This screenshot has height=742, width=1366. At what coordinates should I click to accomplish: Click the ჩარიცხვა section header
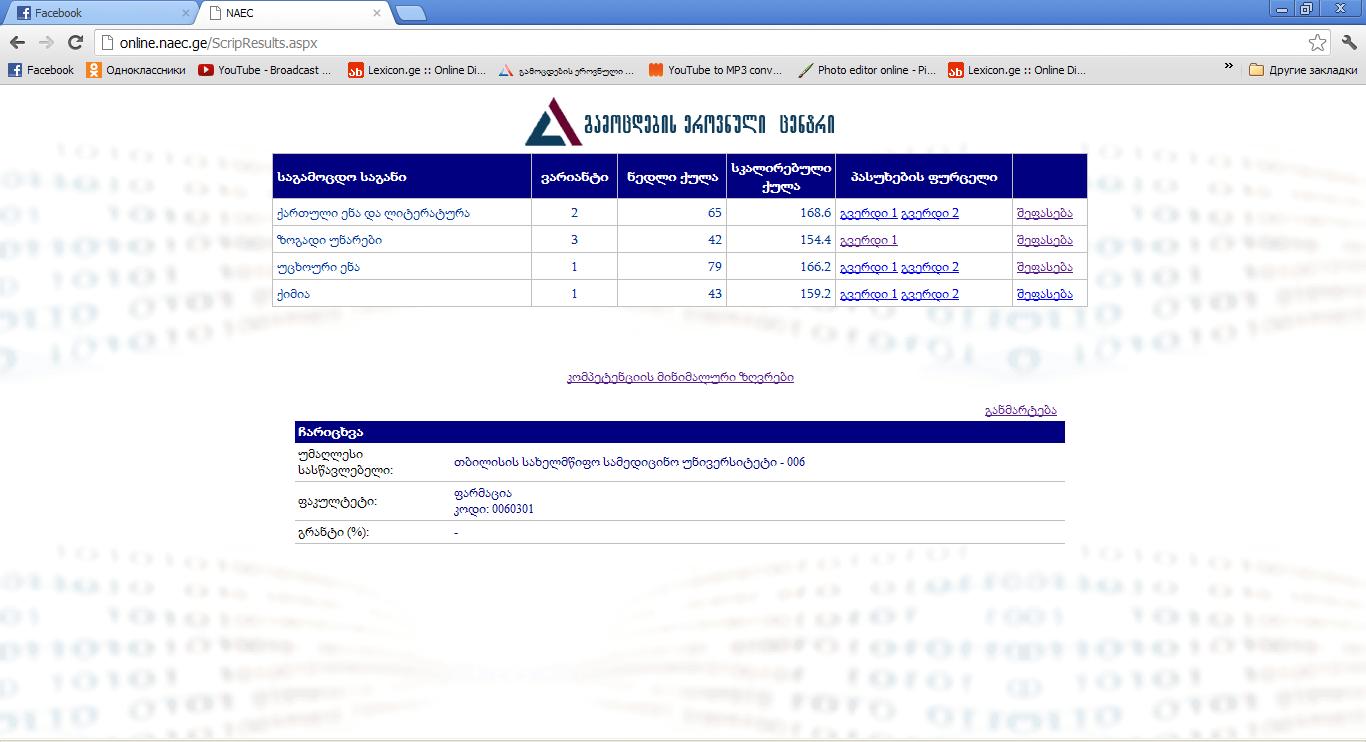click(x=680, y=432)
